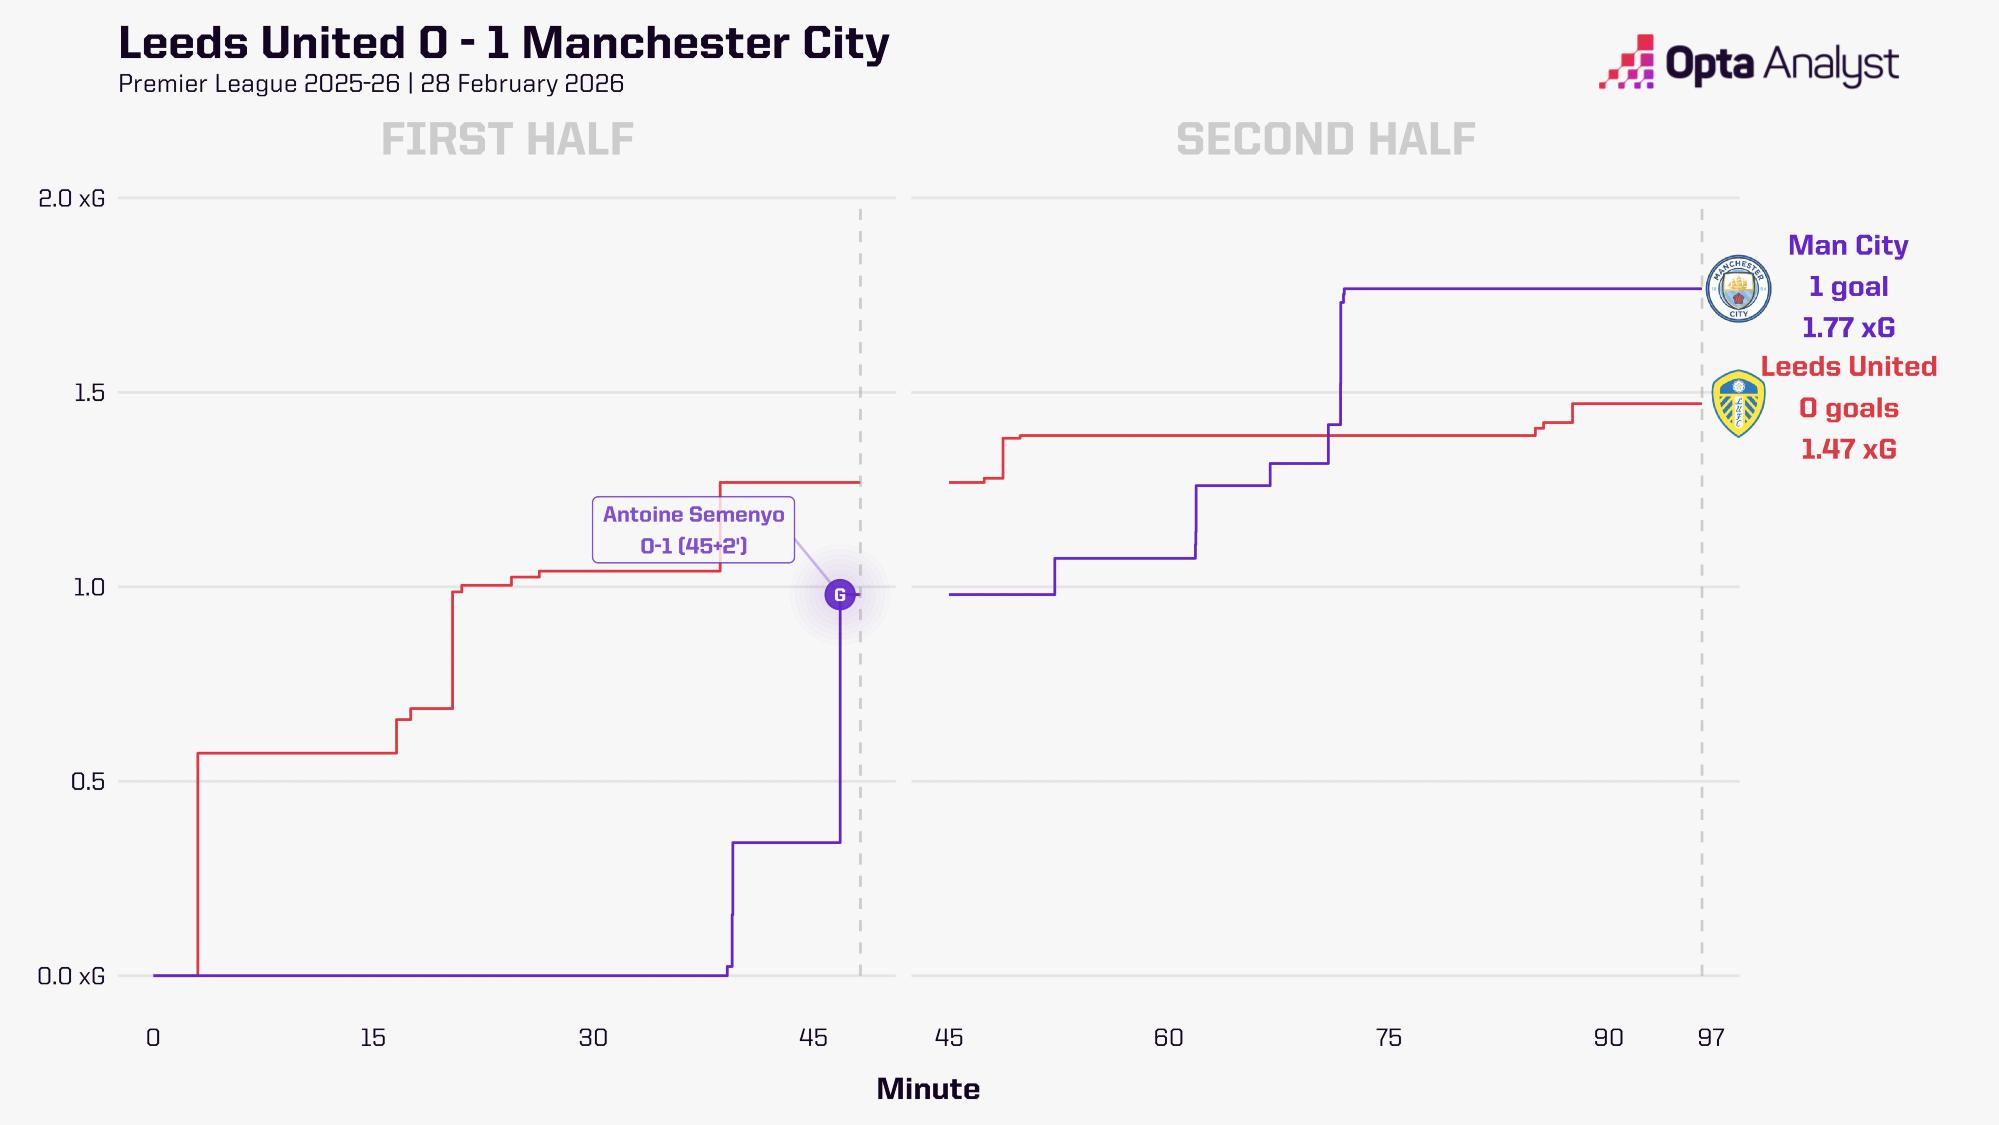The image size is (1999, 1125).
Task: Select the FIRST HALF heading
Action: click(507, 140)
